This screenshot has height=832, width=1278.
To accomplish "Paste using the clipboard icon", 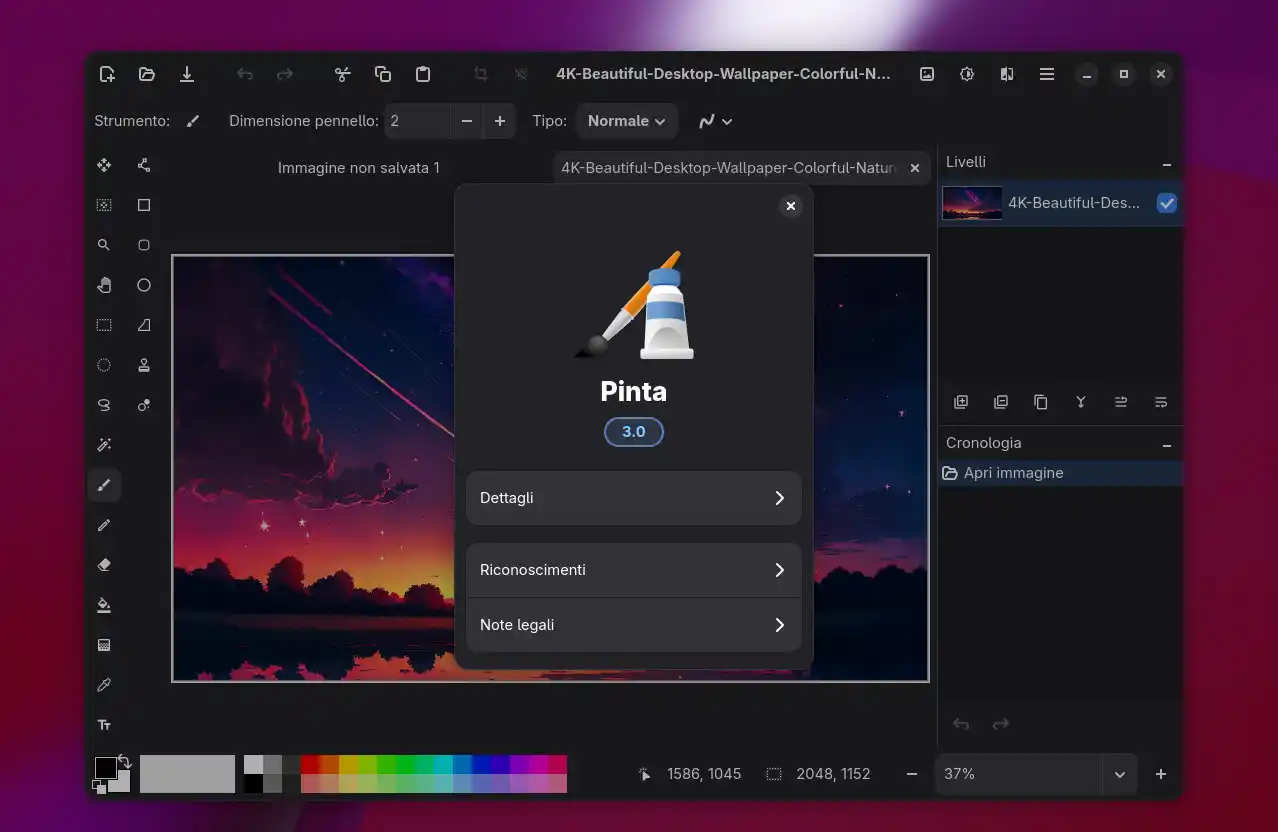I will coord(423,74).
